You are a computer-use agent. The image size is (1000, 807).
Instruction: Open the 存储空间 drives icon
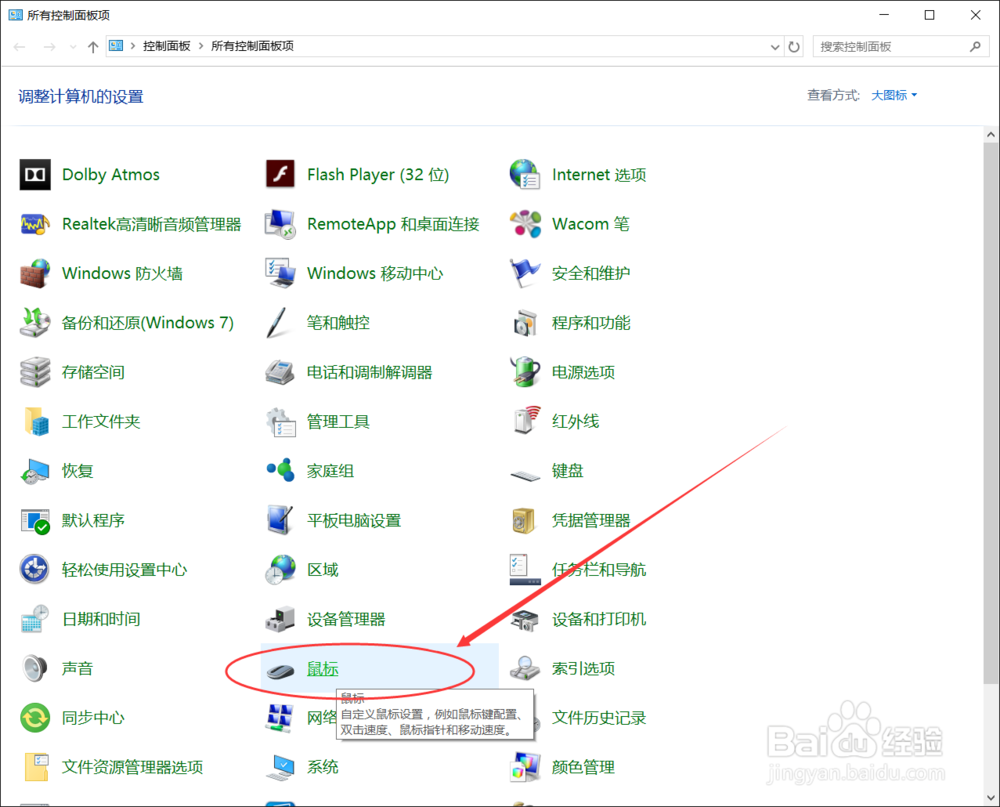click(35, 372)
